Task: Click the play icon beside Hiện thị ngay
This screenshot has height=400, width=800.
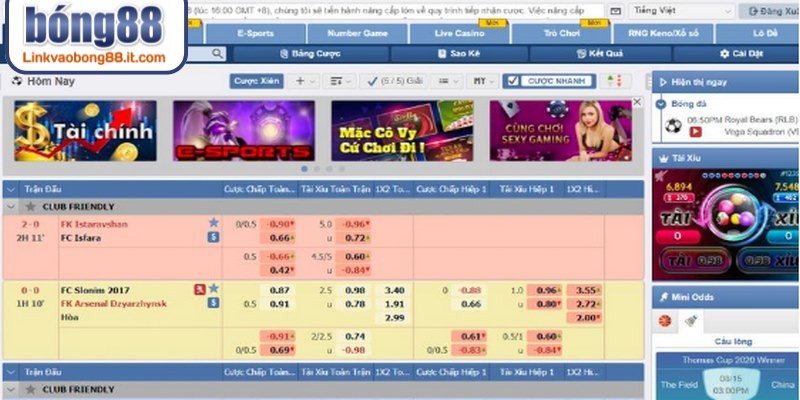Action: tap(662, 82)
